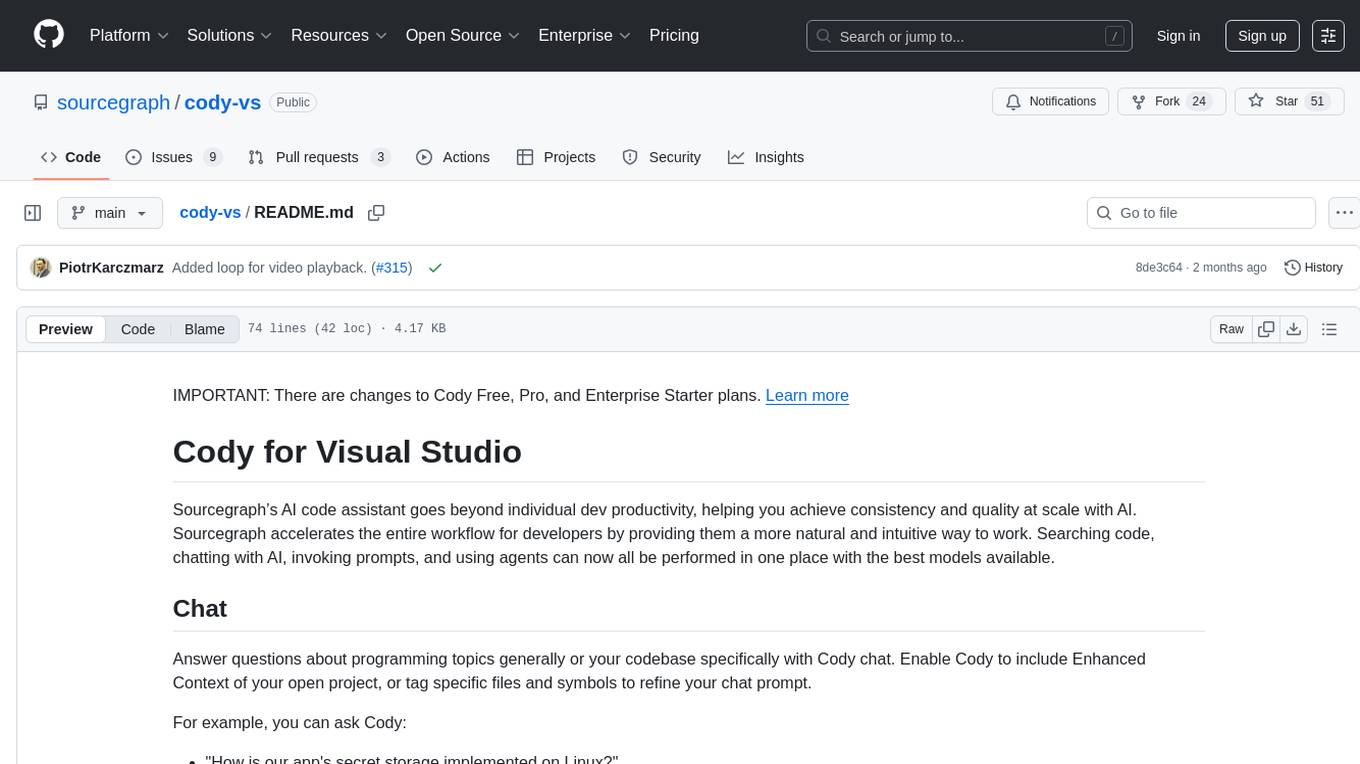Show commit checks success checkmark
1360x764 pixels.
pyautogui.click(x=435, y=268)
